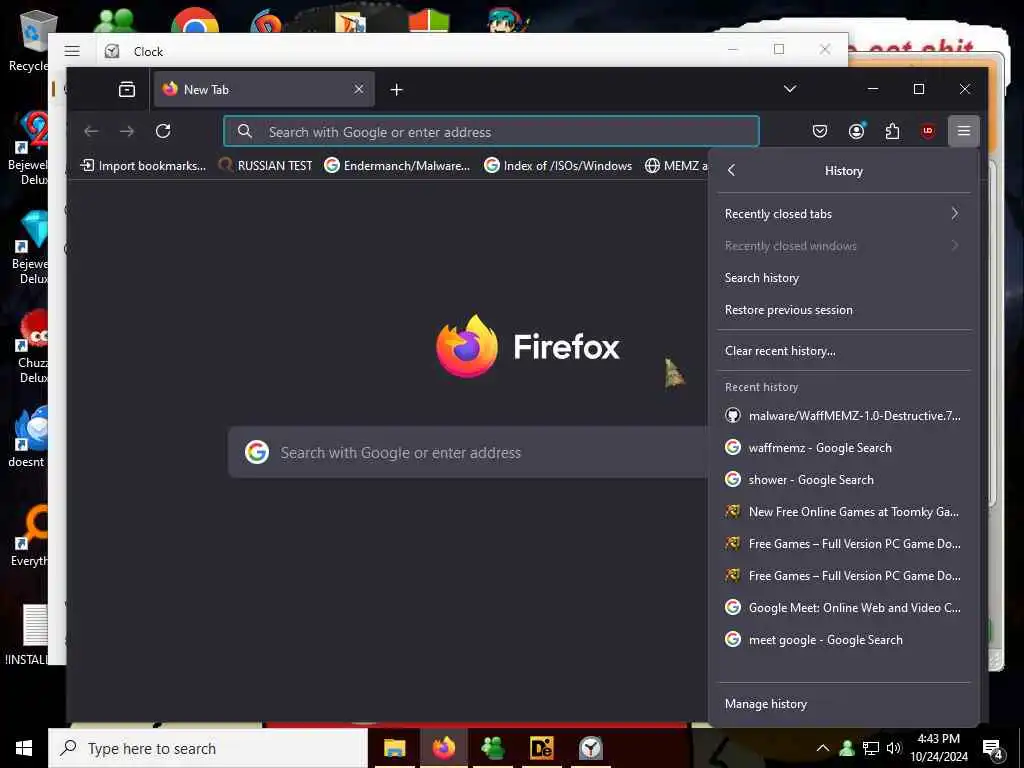This screenshot has width=1024, height=768.
Task: Open Endermanch/Malware... bookmark
Action: 397,166
